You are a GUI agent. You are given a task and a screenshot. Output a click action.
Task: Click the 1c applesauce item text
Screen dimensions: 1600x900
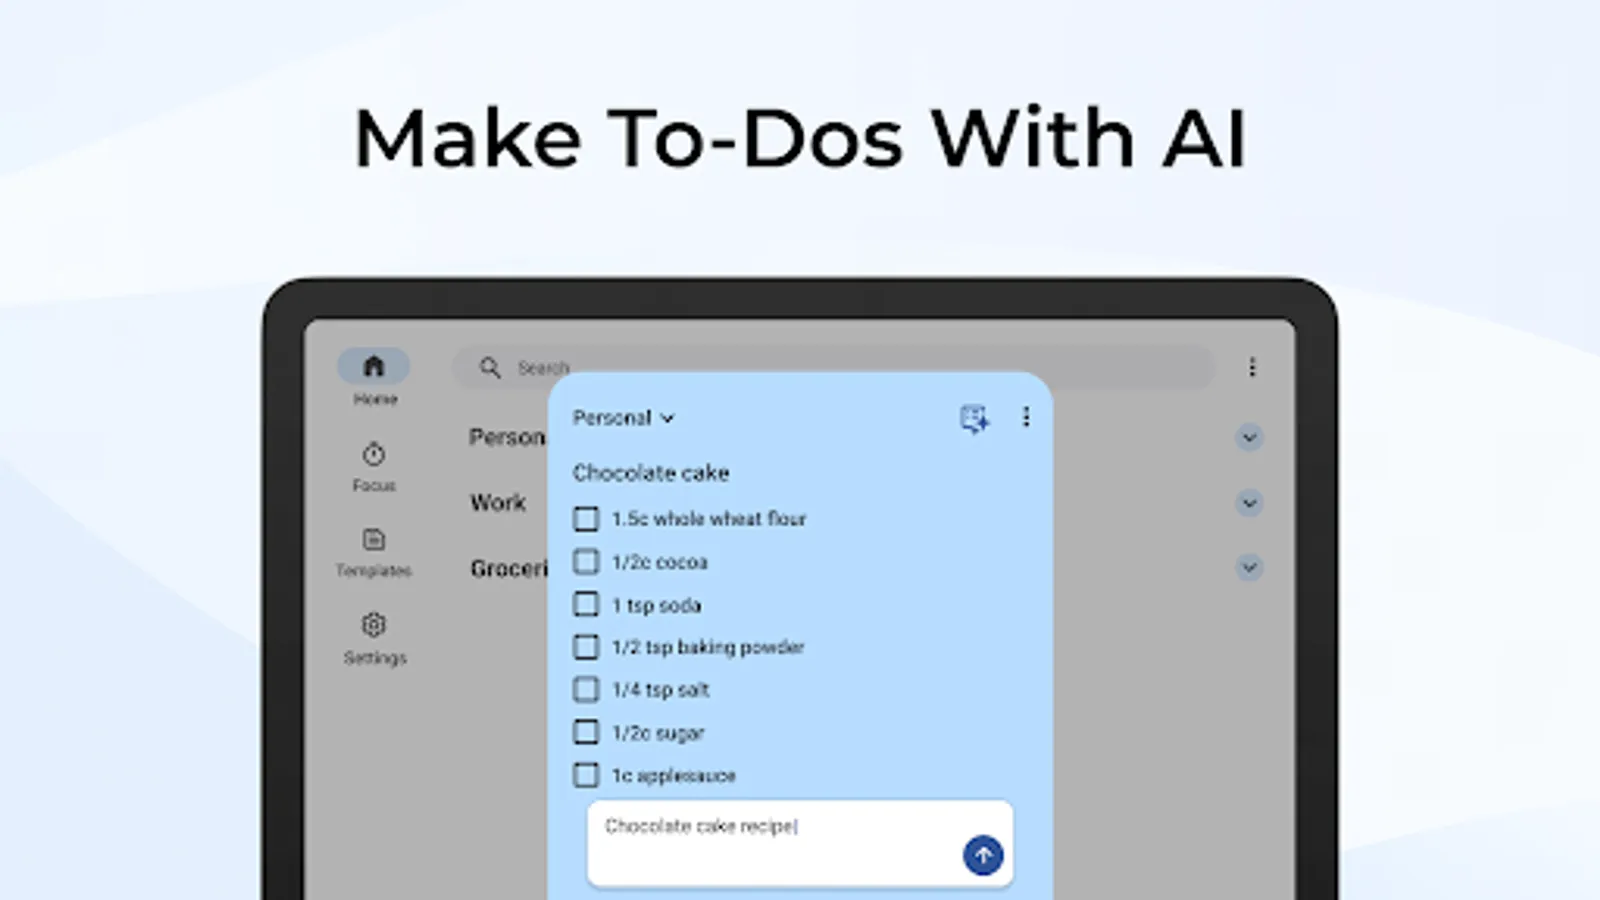click(x=674, y=776)
